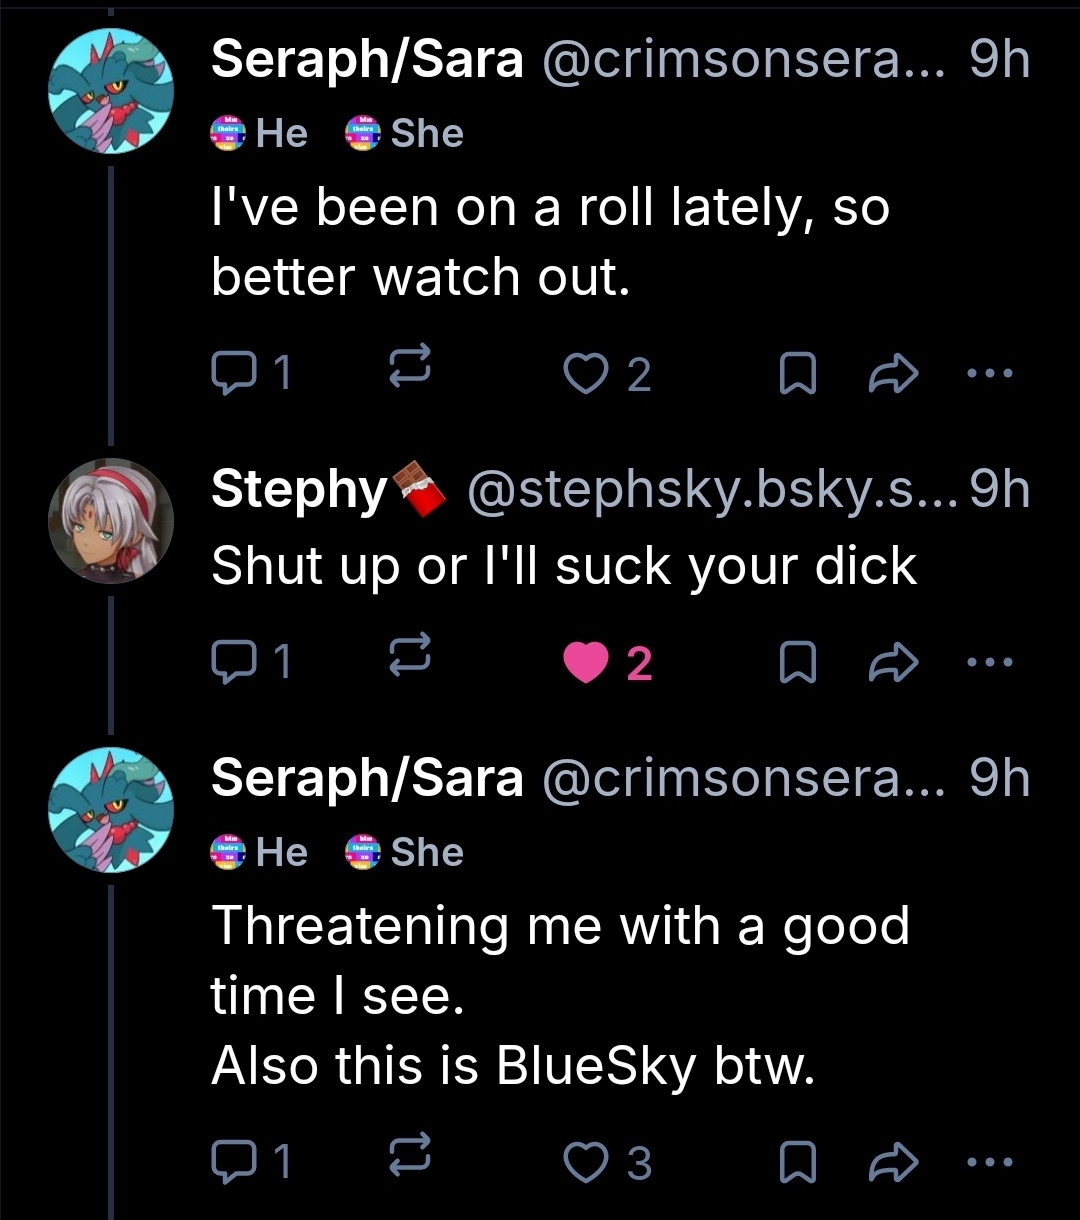This screenshot has width=1080, height=1220.
Task: Open more options on last post
Action: coord(991,1161)
